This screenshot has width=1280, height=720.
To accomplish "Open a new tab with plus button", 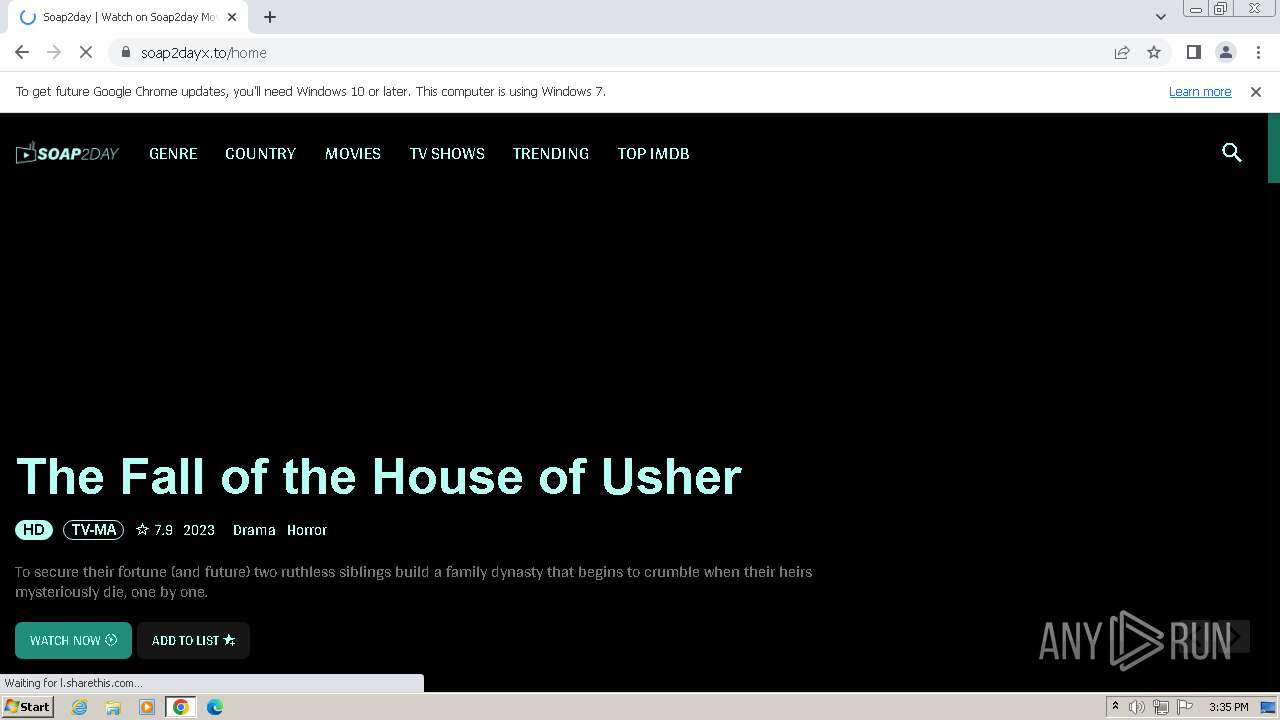I will [270, 17].
